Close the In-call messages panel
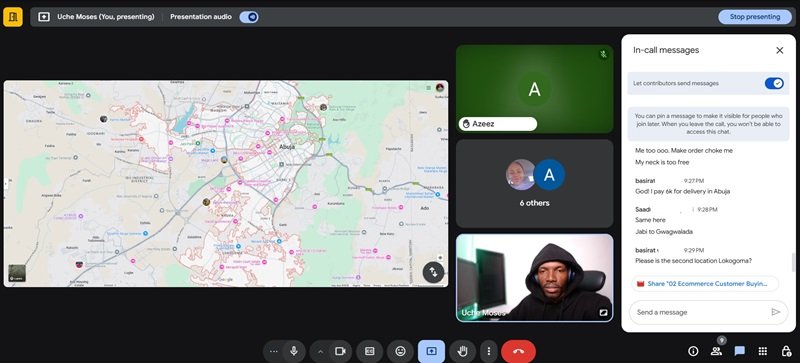800x363 pixels. 780,50
